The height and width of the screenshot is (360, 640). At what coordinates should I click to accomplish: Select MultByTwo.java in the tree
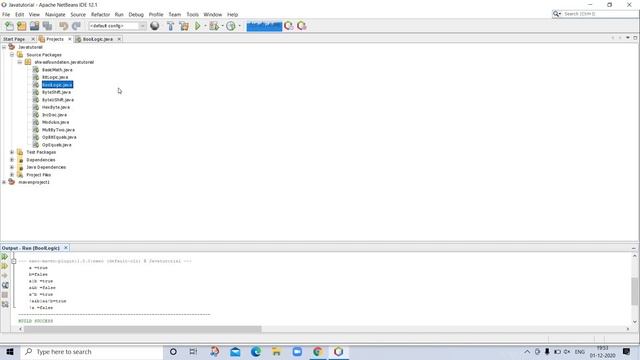pyautogui.click(x=58, y=130)
